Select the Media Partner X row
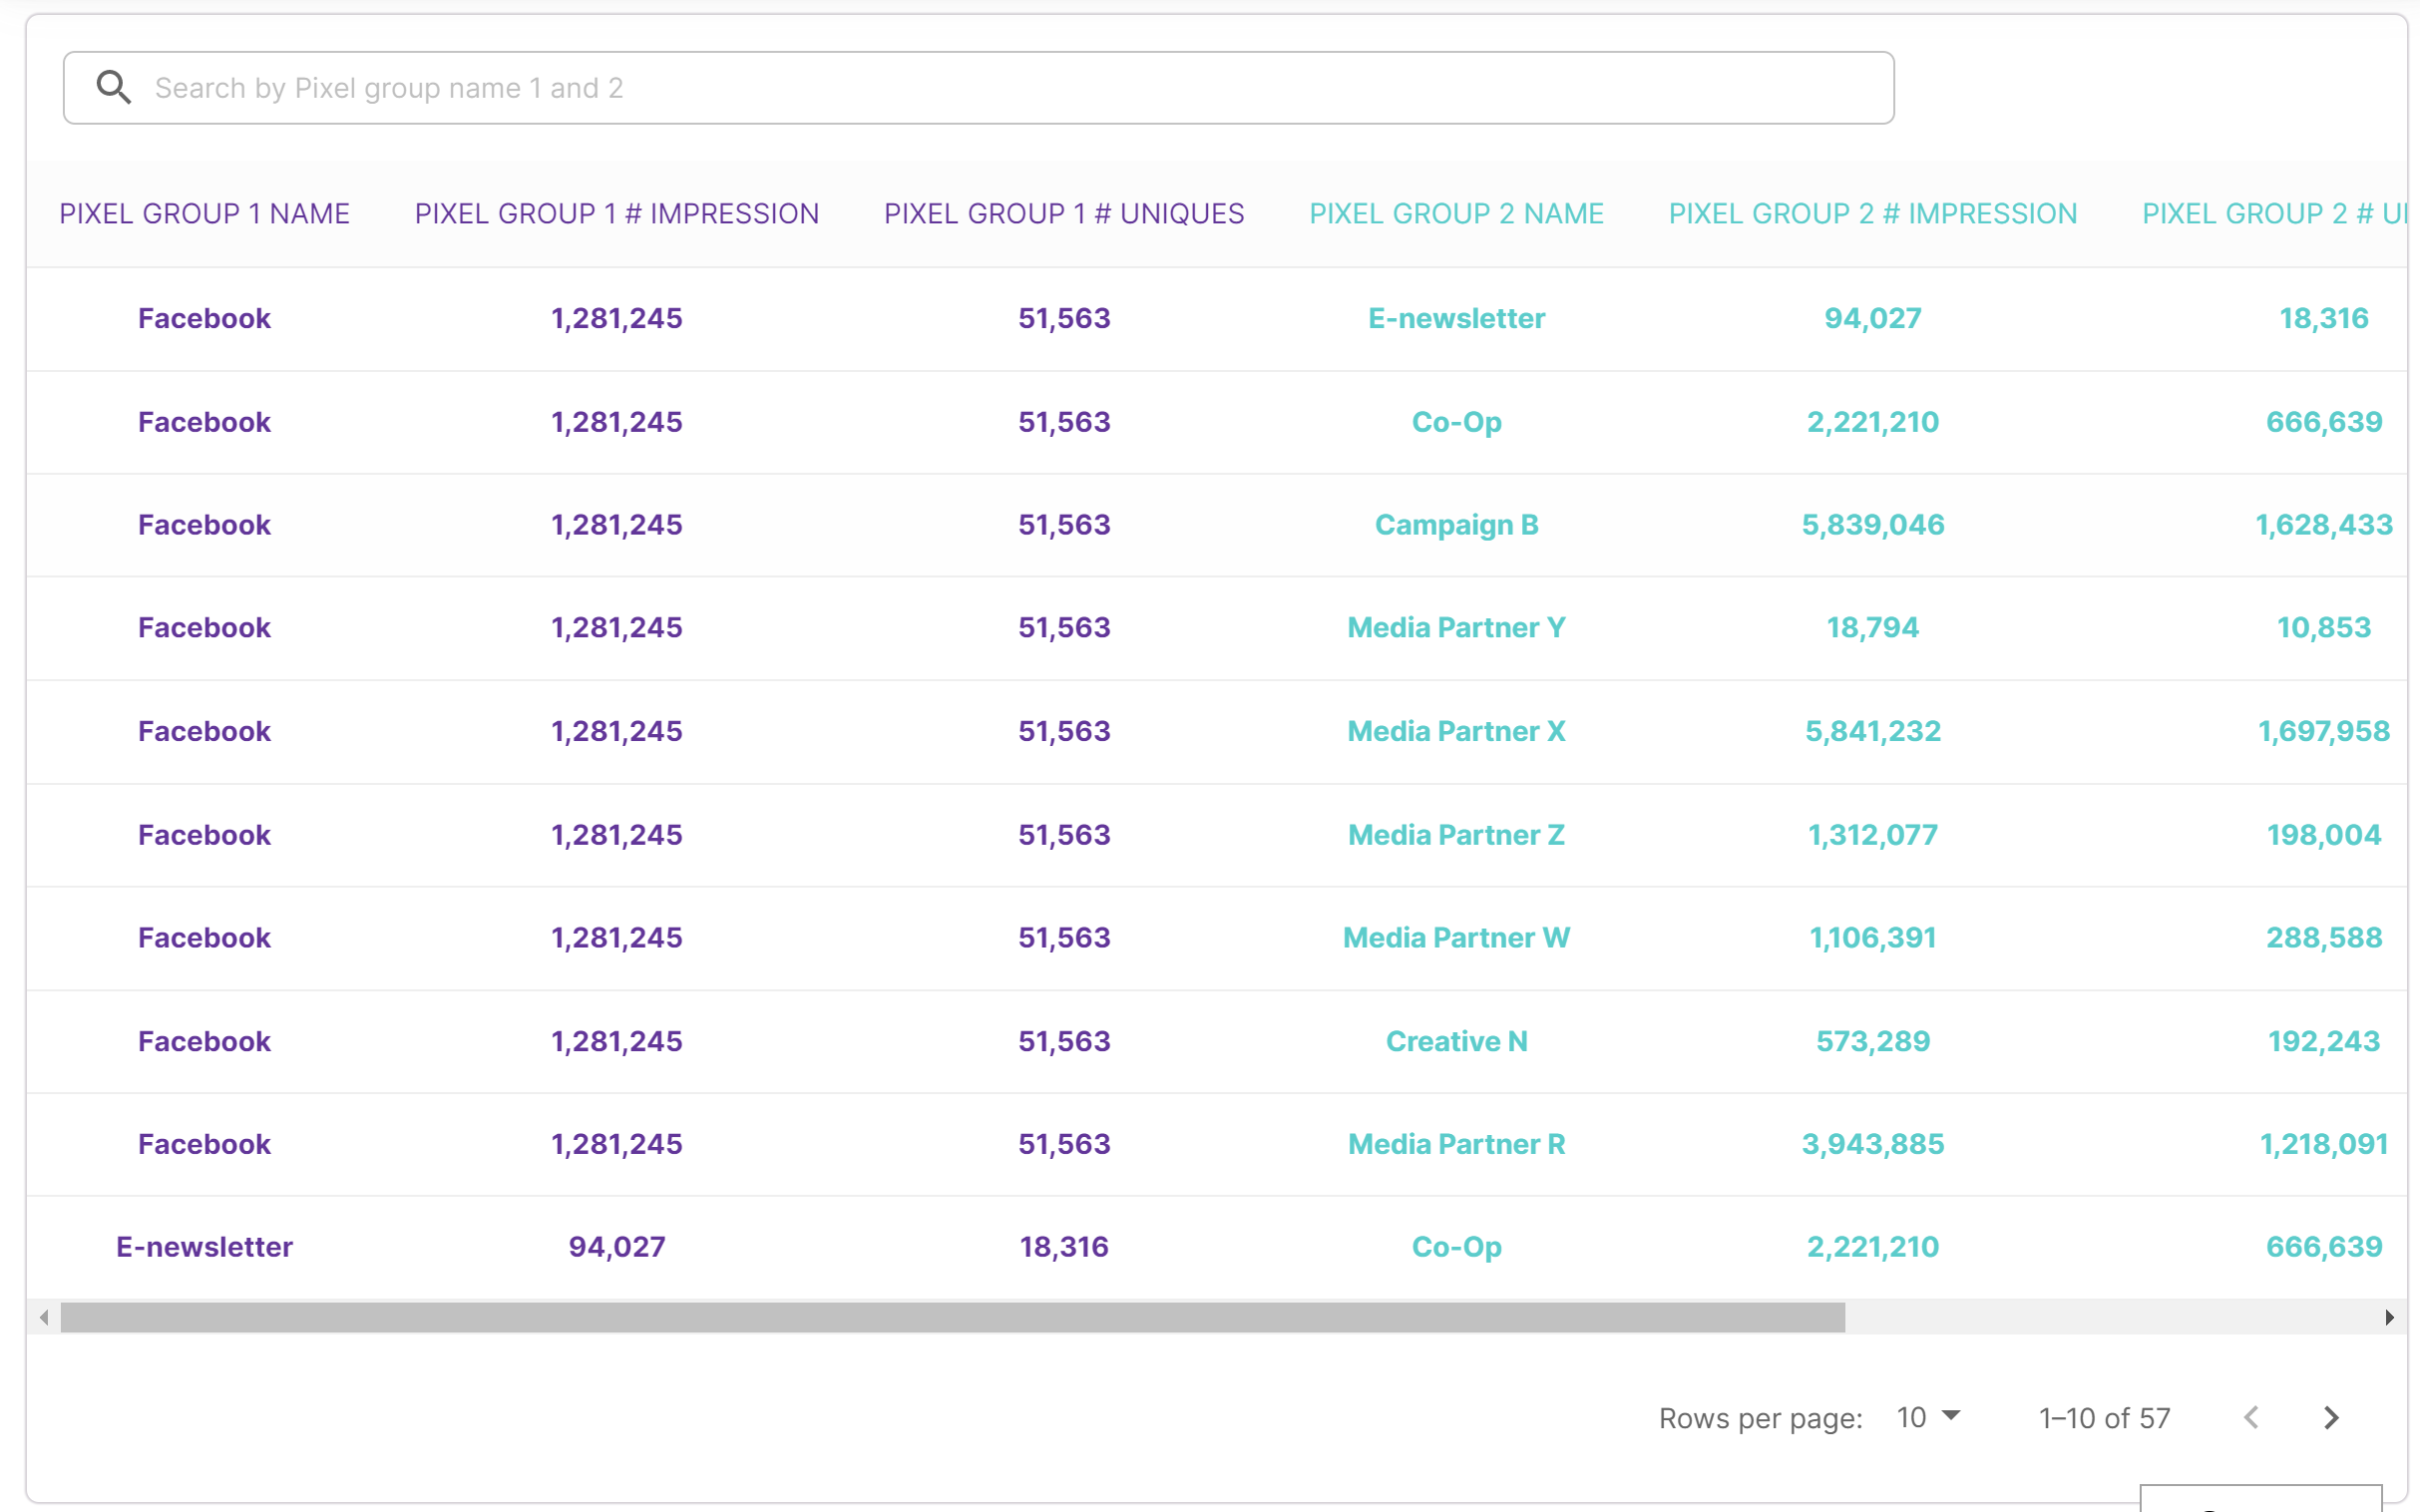 pos(1216,731)
